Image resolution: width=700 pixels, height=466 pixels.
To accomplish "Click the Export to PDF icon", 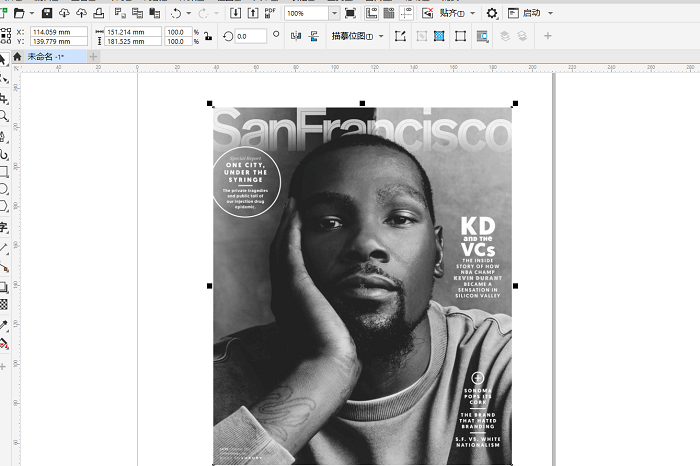I will pyautogui.click(x=270, y=13).
